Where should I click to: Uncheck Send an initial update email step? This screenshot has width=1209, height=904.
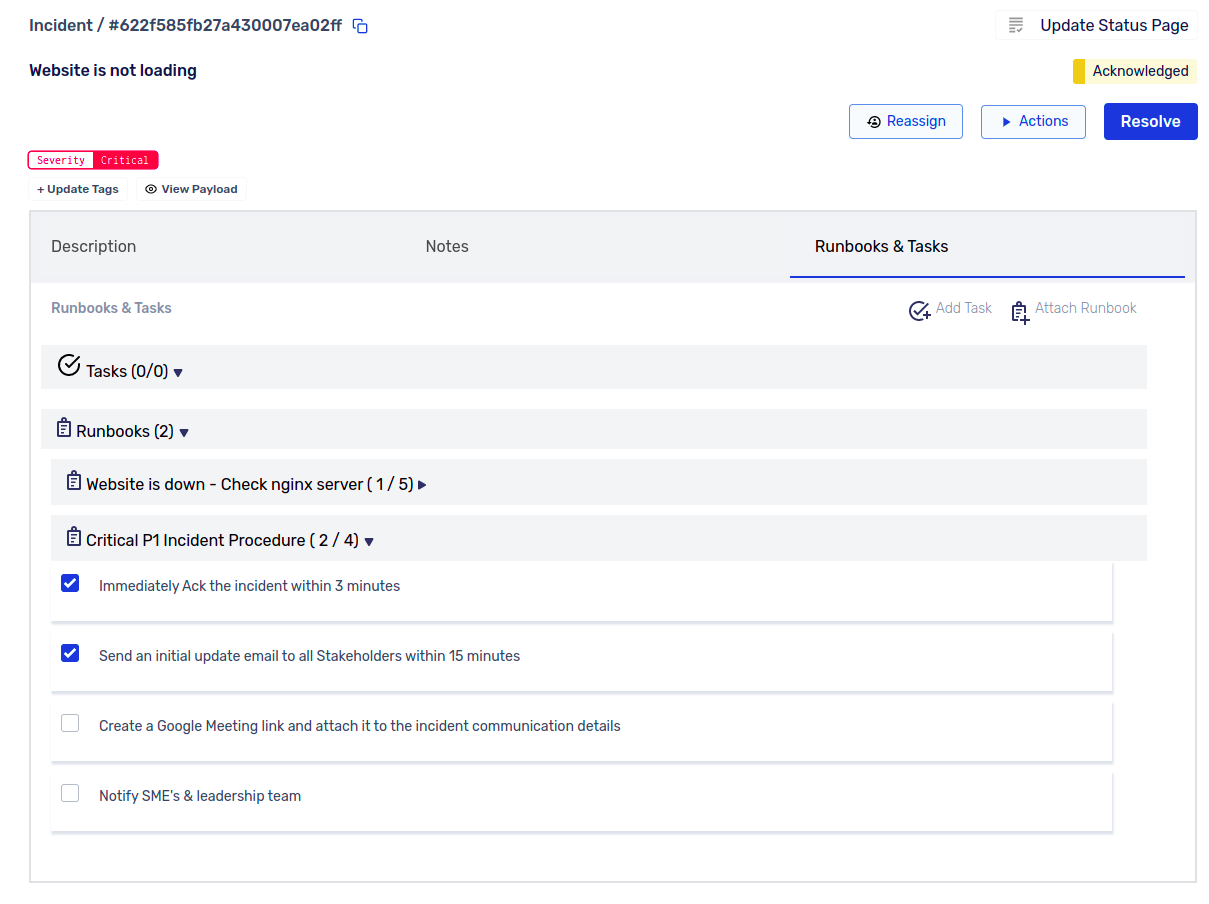click(x=70, y=653)
